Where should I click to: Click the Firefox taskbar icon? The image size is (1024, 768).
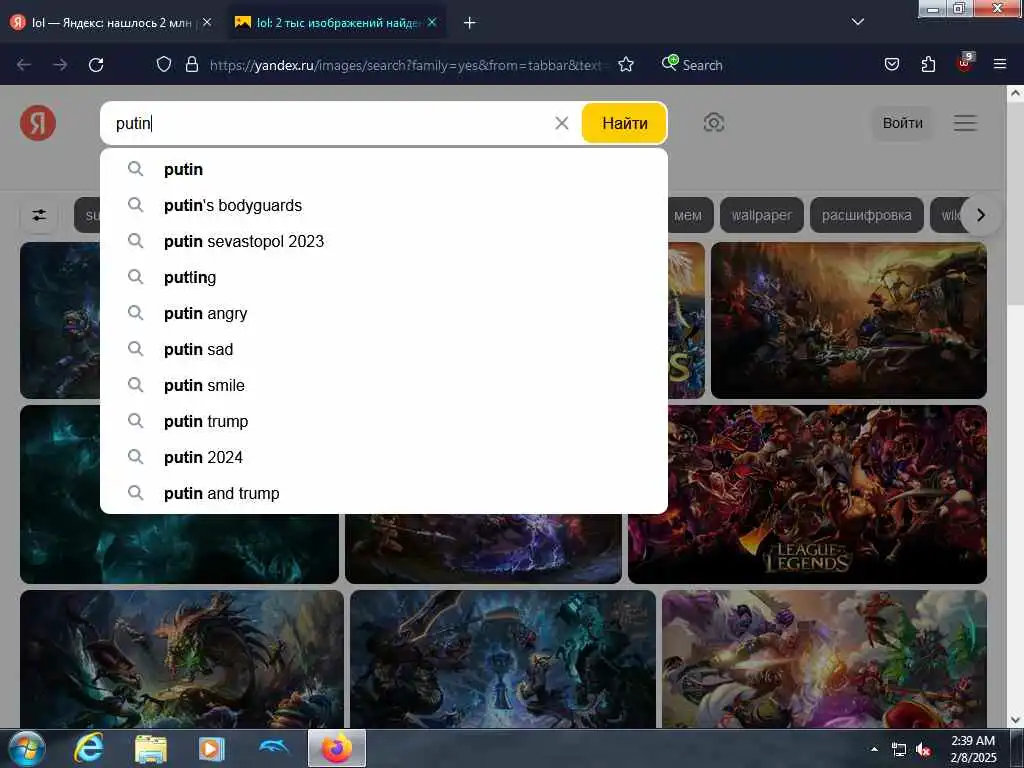point(336,748)
